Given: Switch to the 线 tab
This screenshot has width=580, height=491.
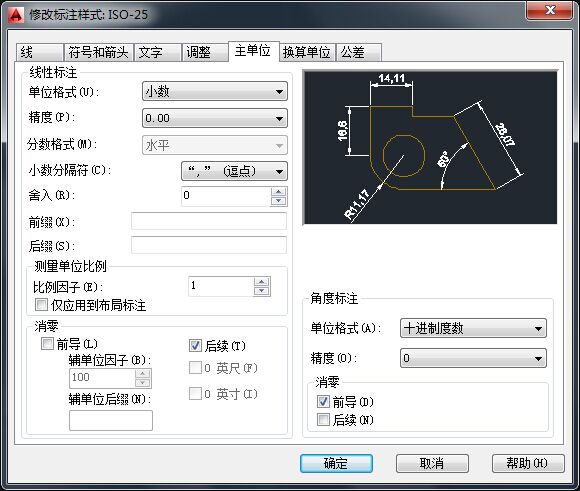Looking at the screenshot, I should 39,52.
